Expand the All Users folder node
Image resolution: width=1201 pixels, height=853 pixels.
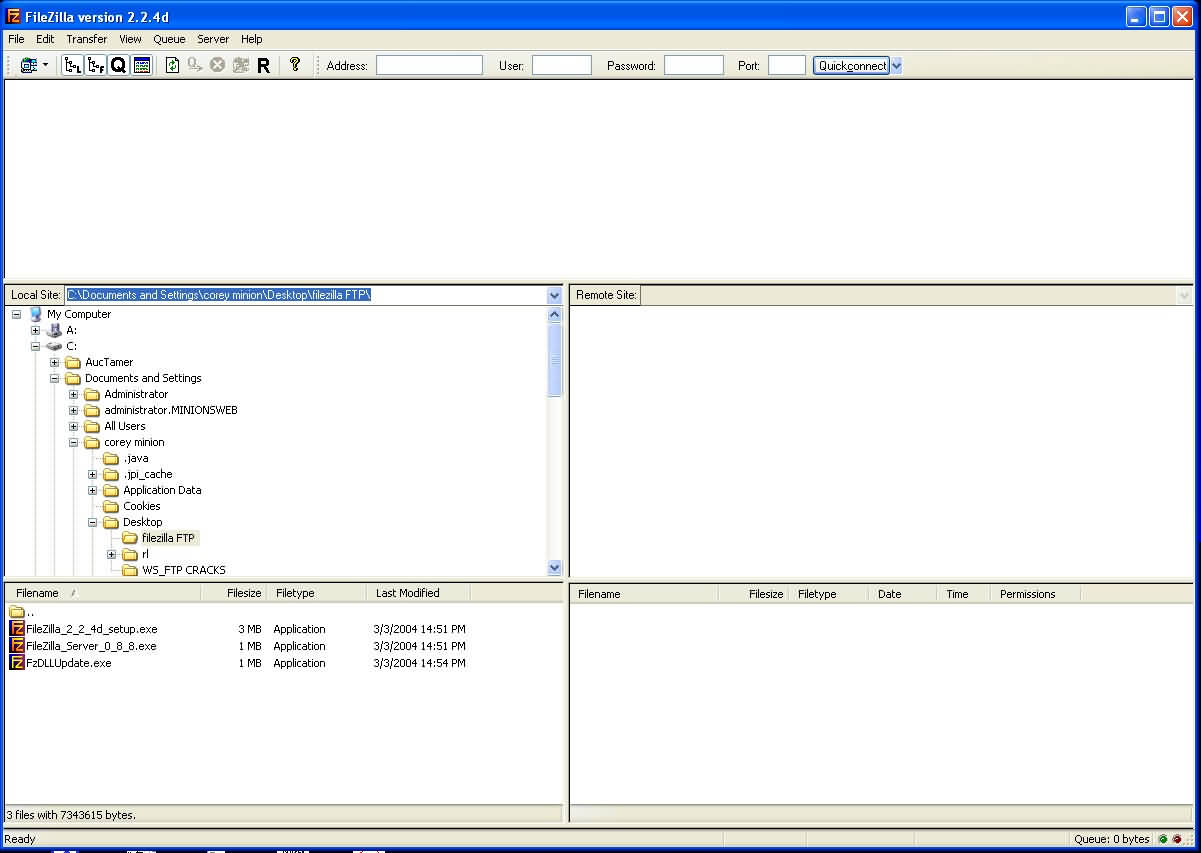tap(74, 426)
